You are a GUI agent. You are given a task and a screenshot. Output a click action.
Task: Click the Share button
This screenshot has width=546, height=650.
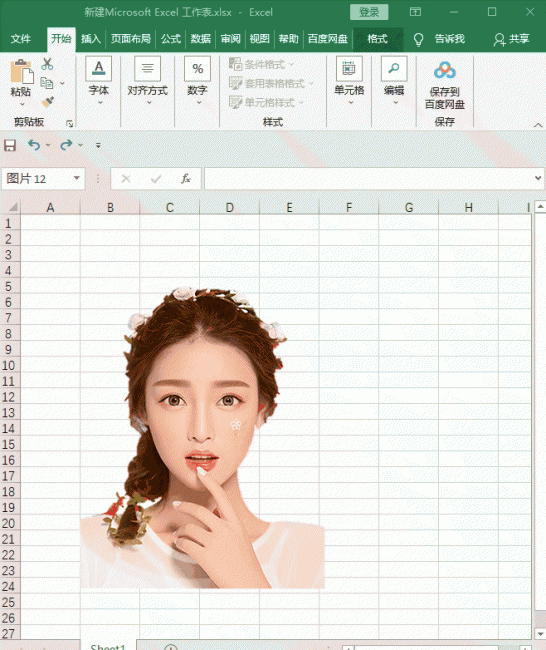click(512, 39)
